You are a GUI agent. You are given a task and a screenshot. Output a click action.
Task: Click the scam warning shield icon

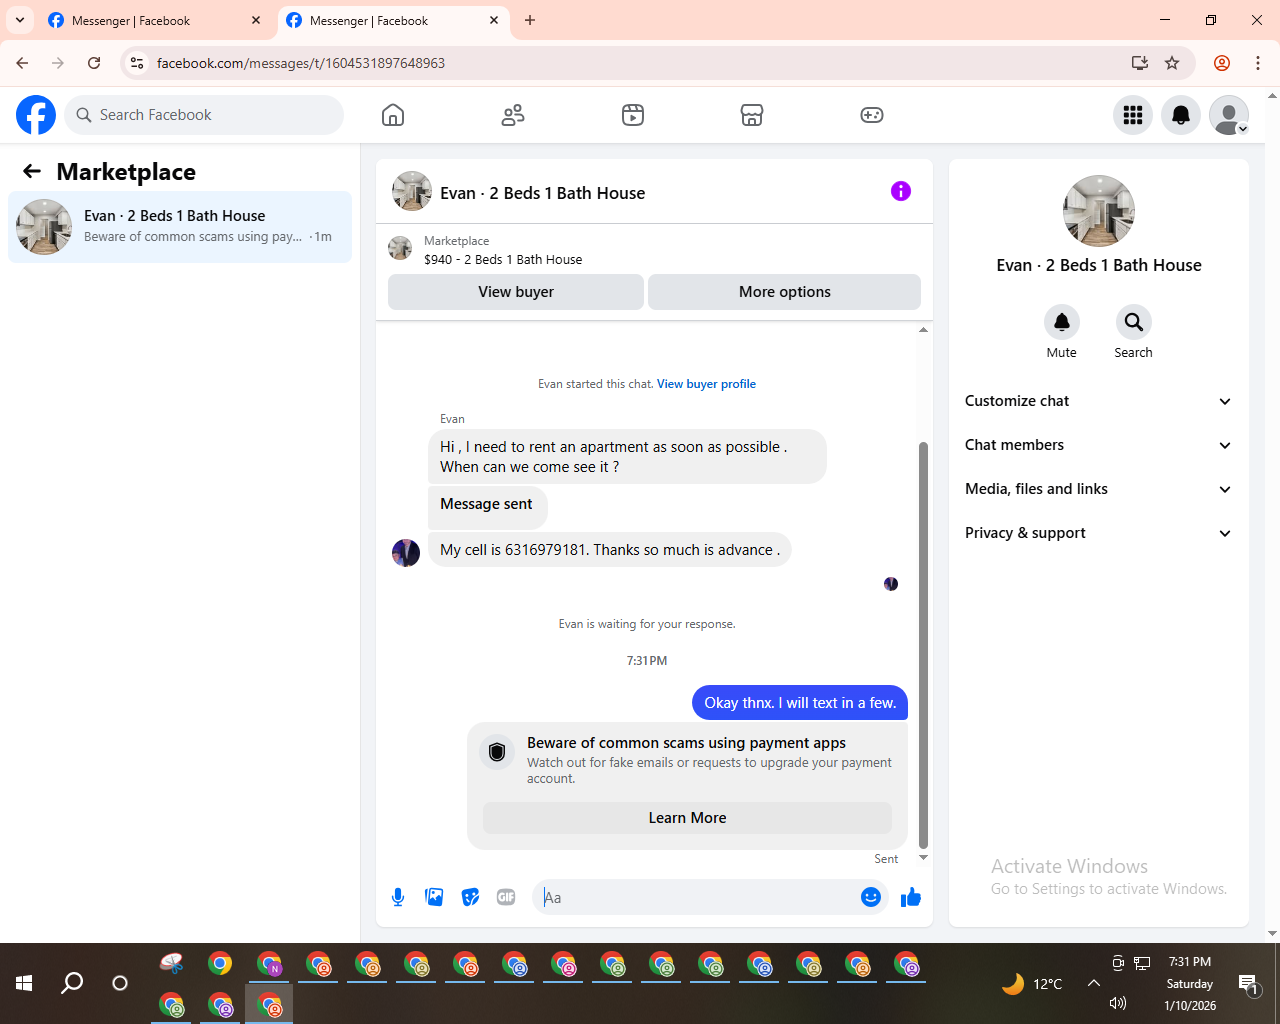click(497, 752)
